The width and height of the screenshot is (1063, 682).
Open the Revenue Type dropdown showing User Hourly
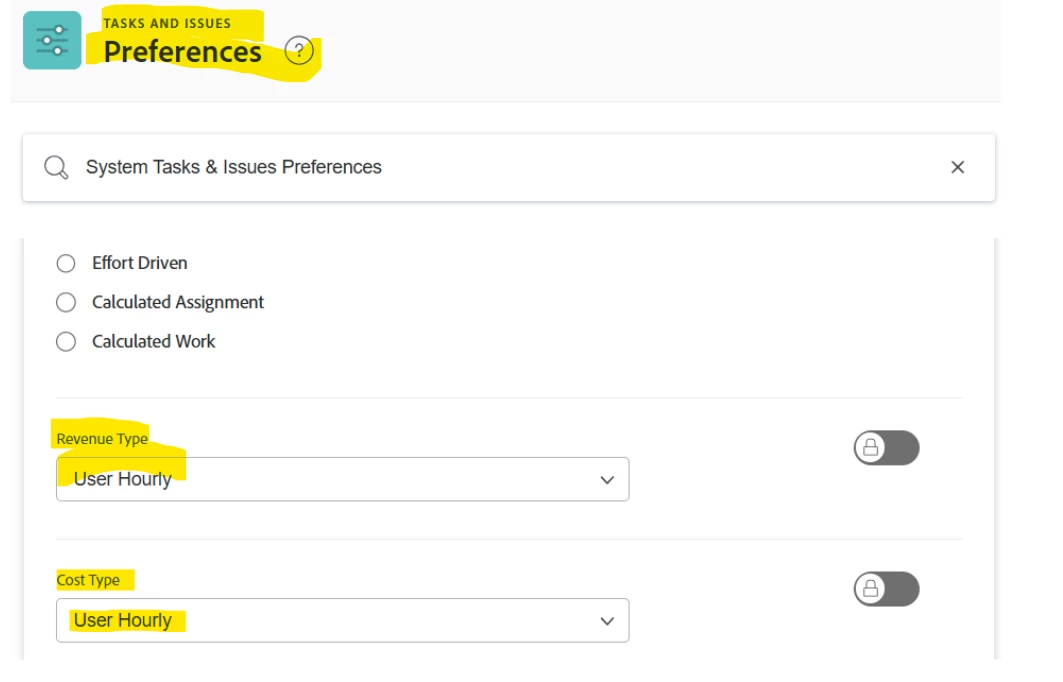(x=330, y=479)
